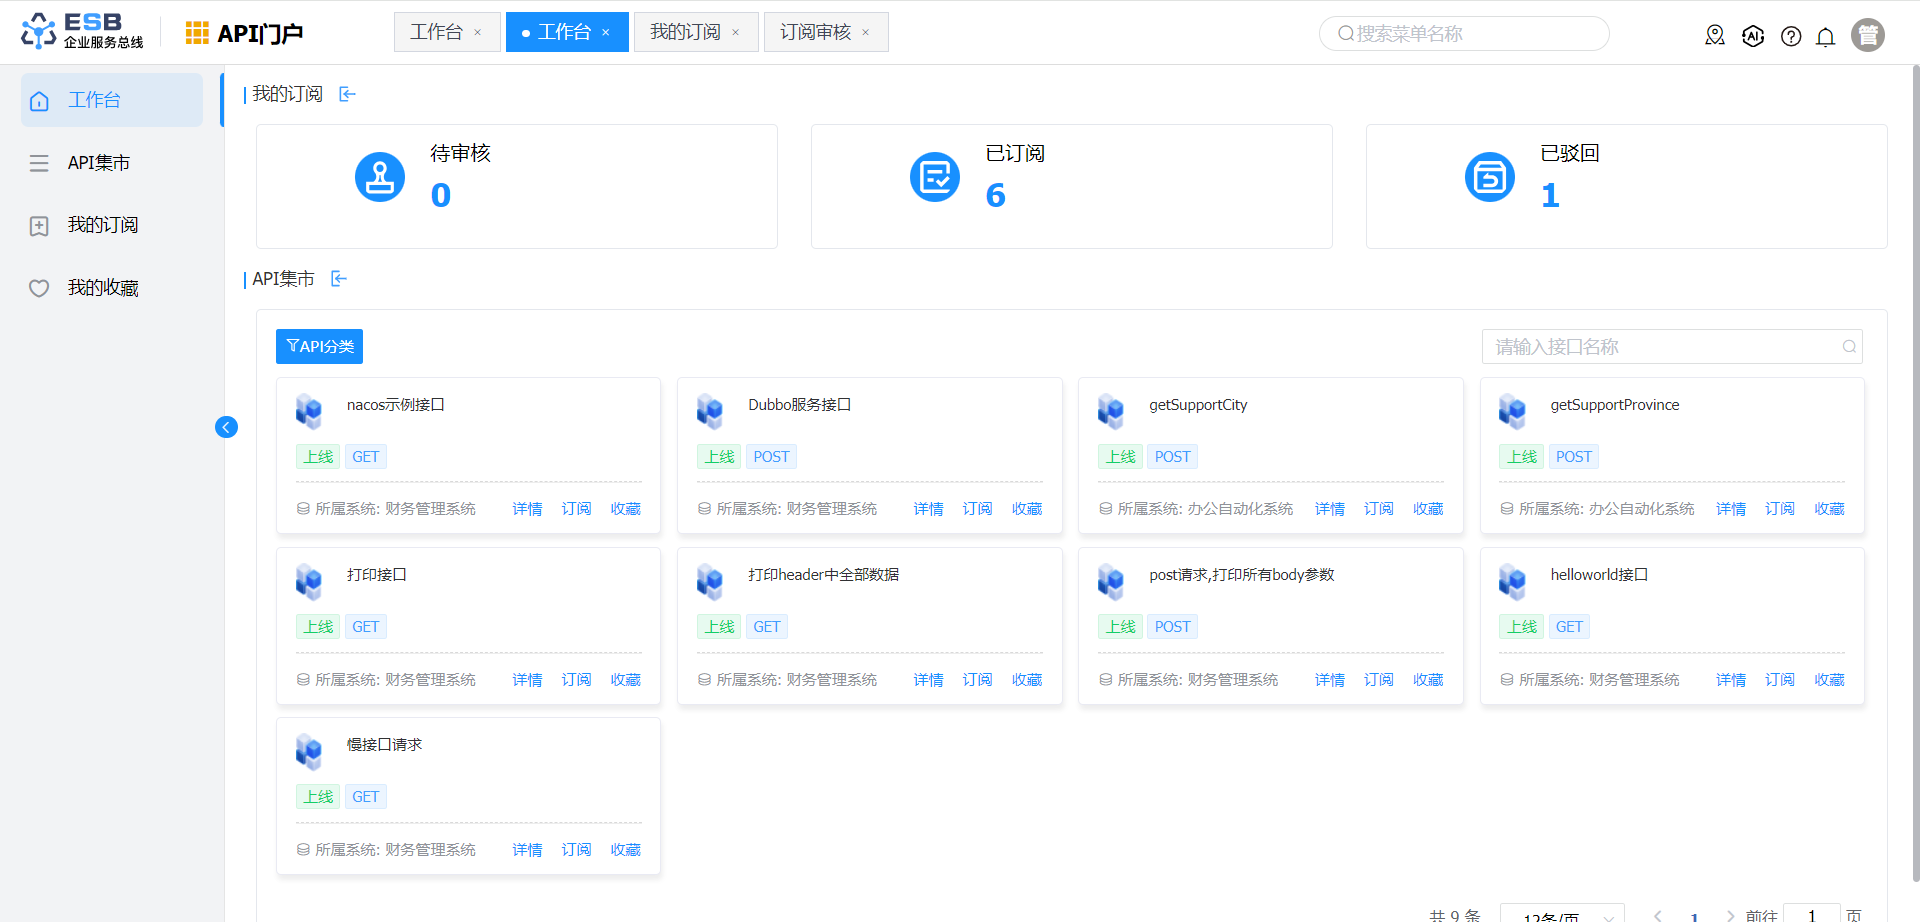Open the API分类 filter
This screenshot has width=1920, height=922.
(x=319, y=346)
